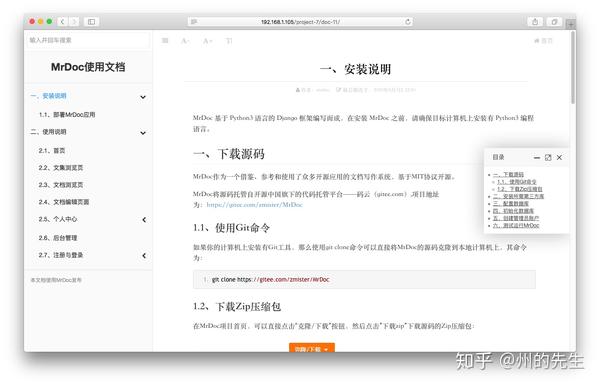Decrease font size with A- icon
The width and height of the screenshot is (600, 386).
185,41
